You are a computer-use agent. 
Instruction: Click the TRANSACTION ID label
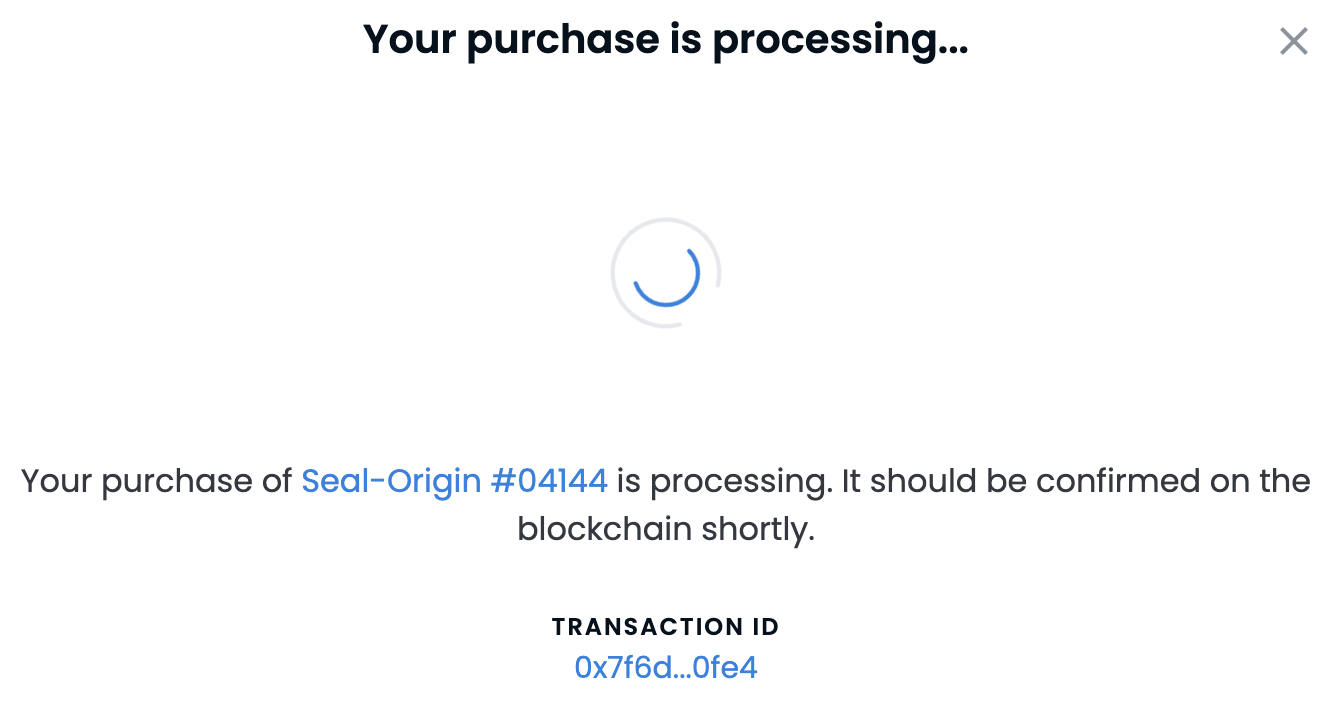[666, 627]
